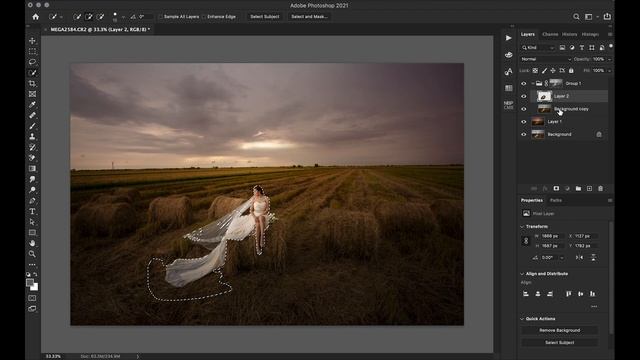This screenshot has height=360, width=640.
Task: Click the Select and Mask button
Action: coord(309,17)
